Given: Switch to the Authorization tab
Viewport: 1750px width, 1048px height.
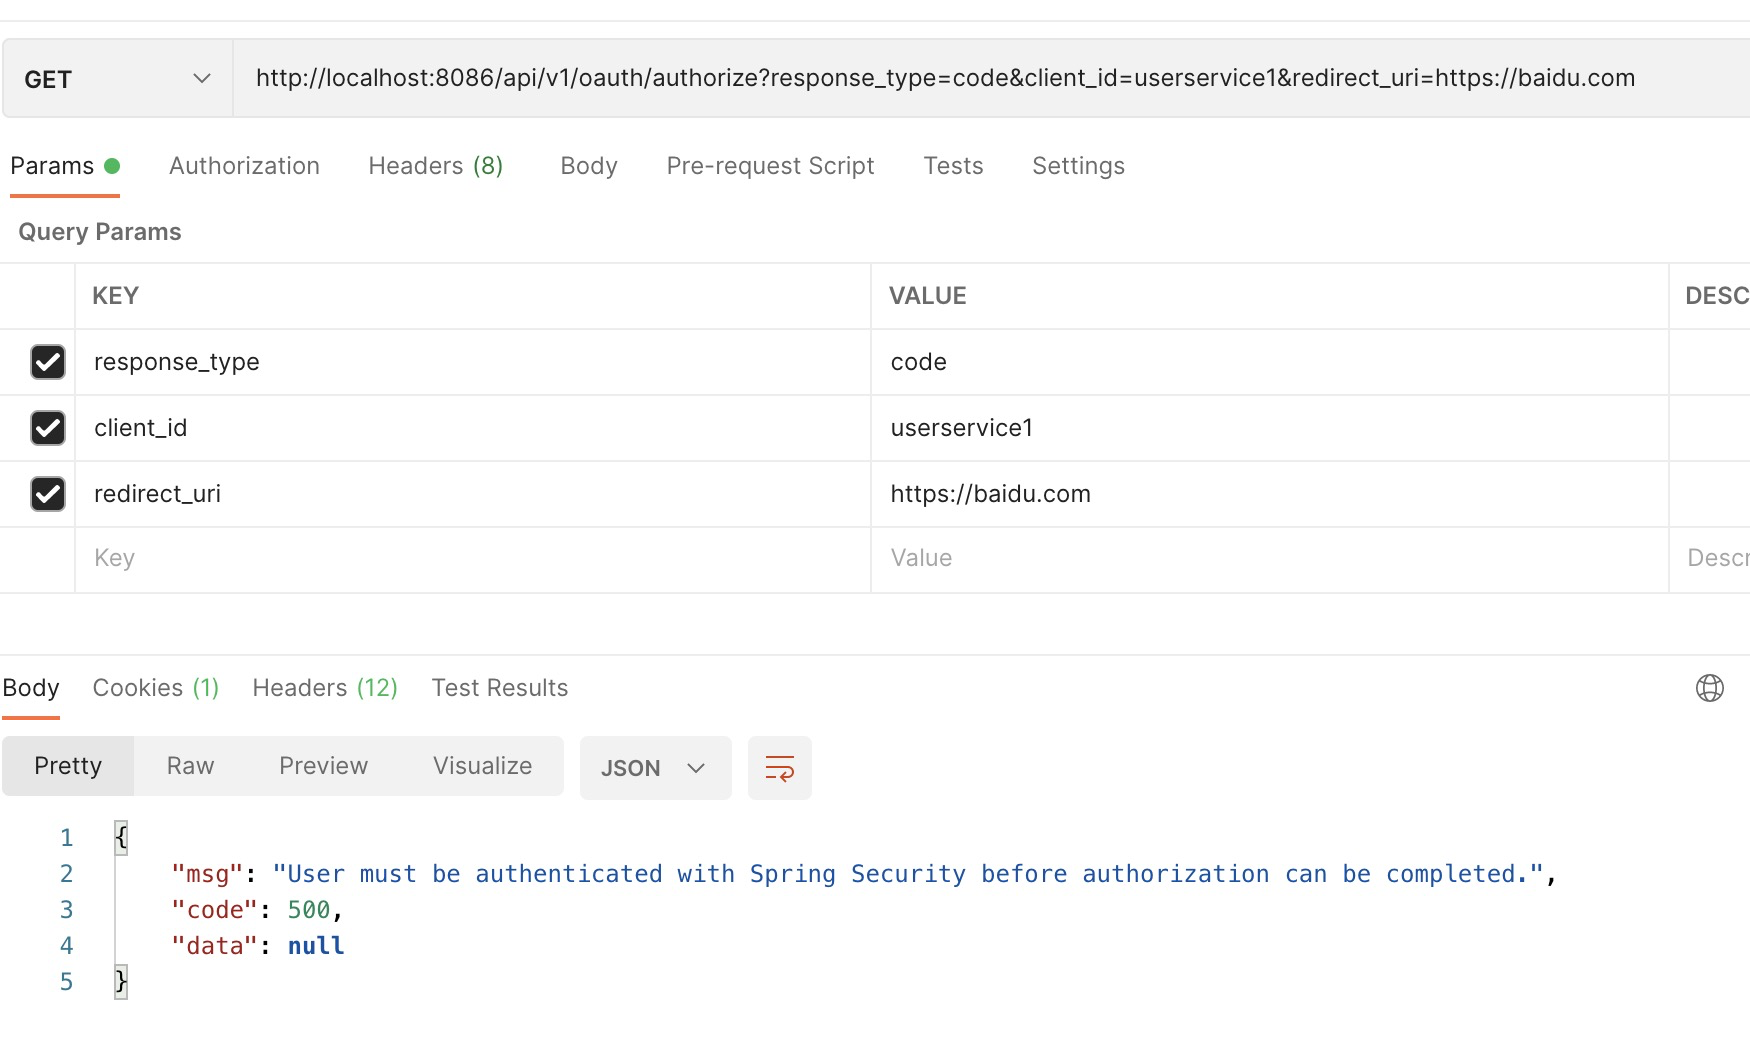Looking at the screenshot, I should click(244, 166).
